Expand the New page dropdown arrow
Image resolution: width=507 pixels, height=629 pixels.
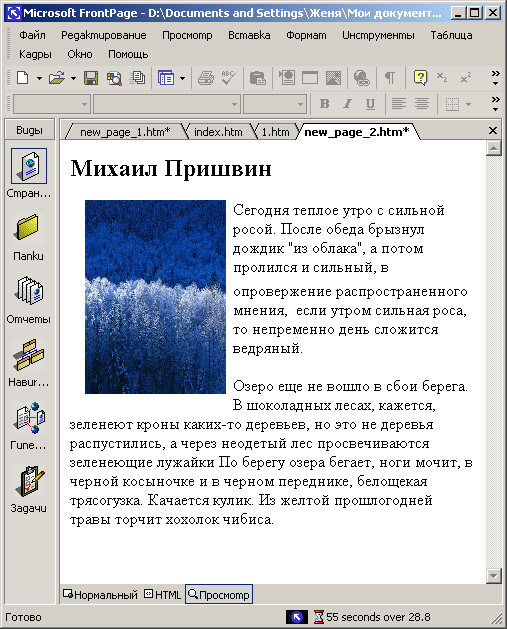tap(39, 78)
